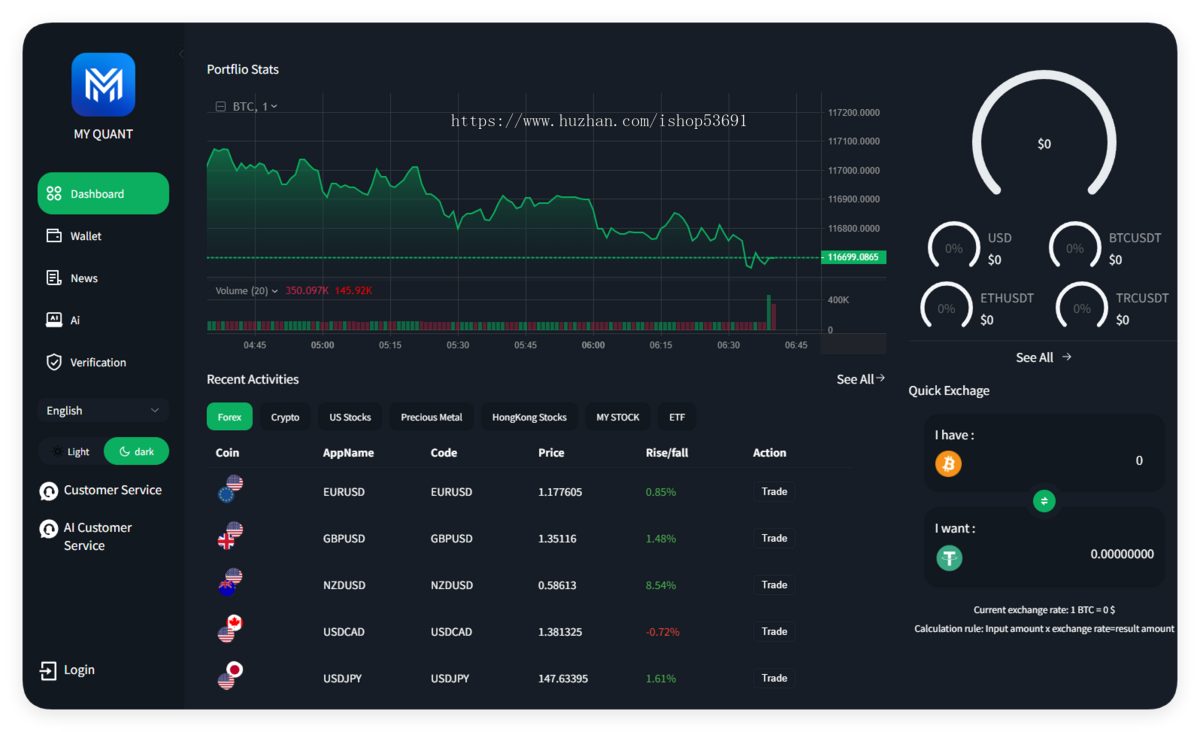Collapse the sidebar with the chevron
The image size is (1200, 732).
coord(181,53)
